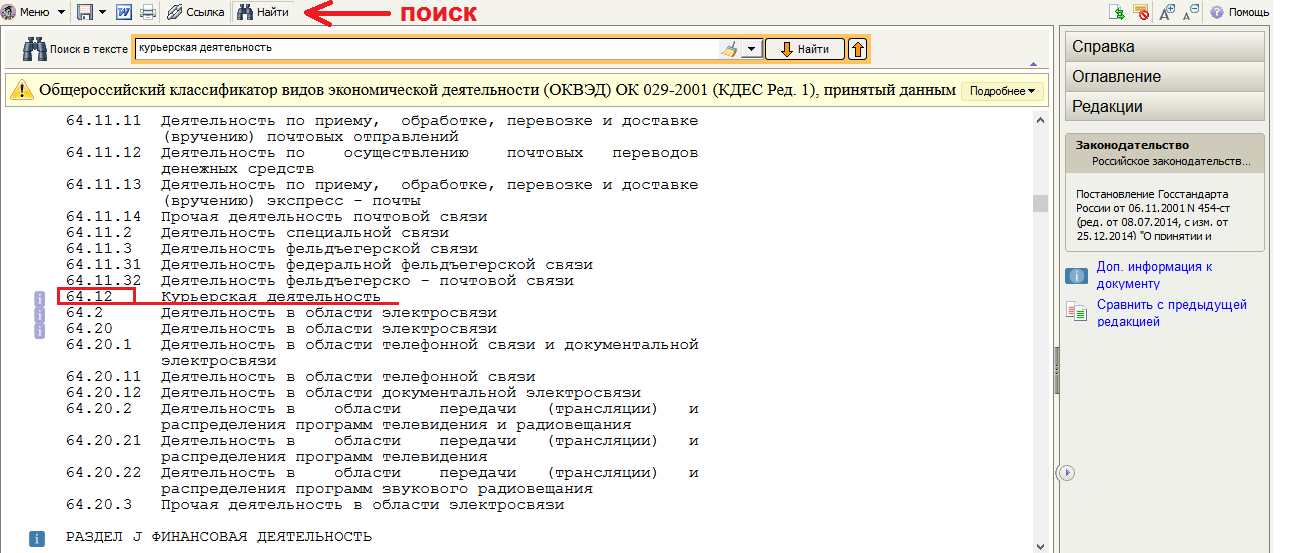Save document with the floppy disk icon

click(85, 12)
